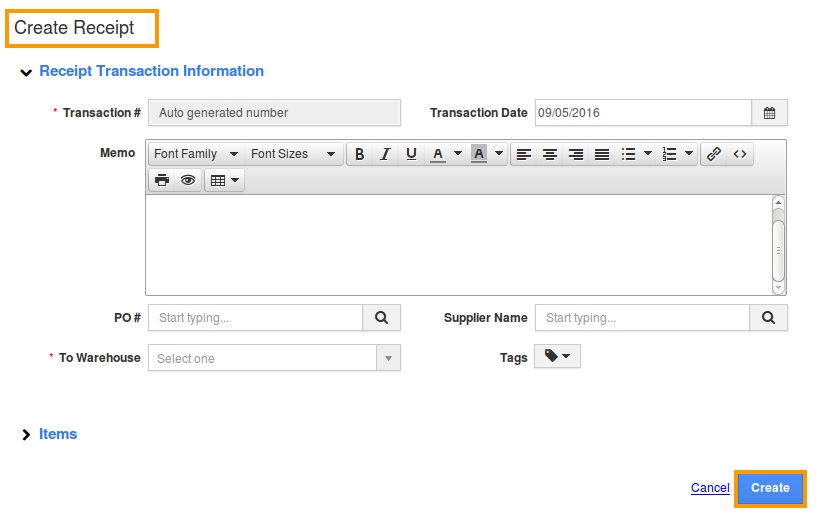Toggle bold formatting in Memo editor
Image resolution: width=825 pixels, height=531 pixels.
point(359,154)
